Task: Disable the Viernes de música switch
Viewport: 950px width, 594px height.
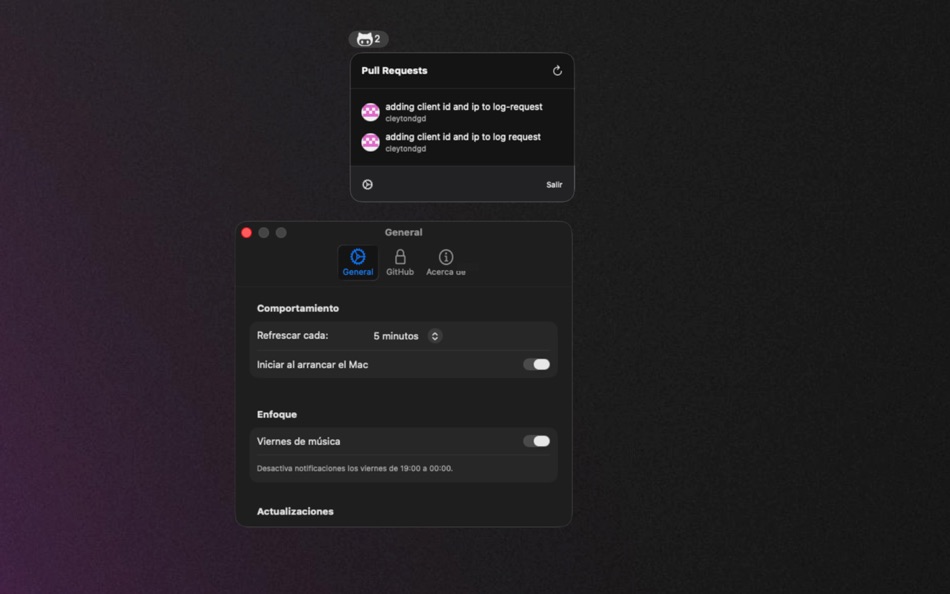Action: 536,441
